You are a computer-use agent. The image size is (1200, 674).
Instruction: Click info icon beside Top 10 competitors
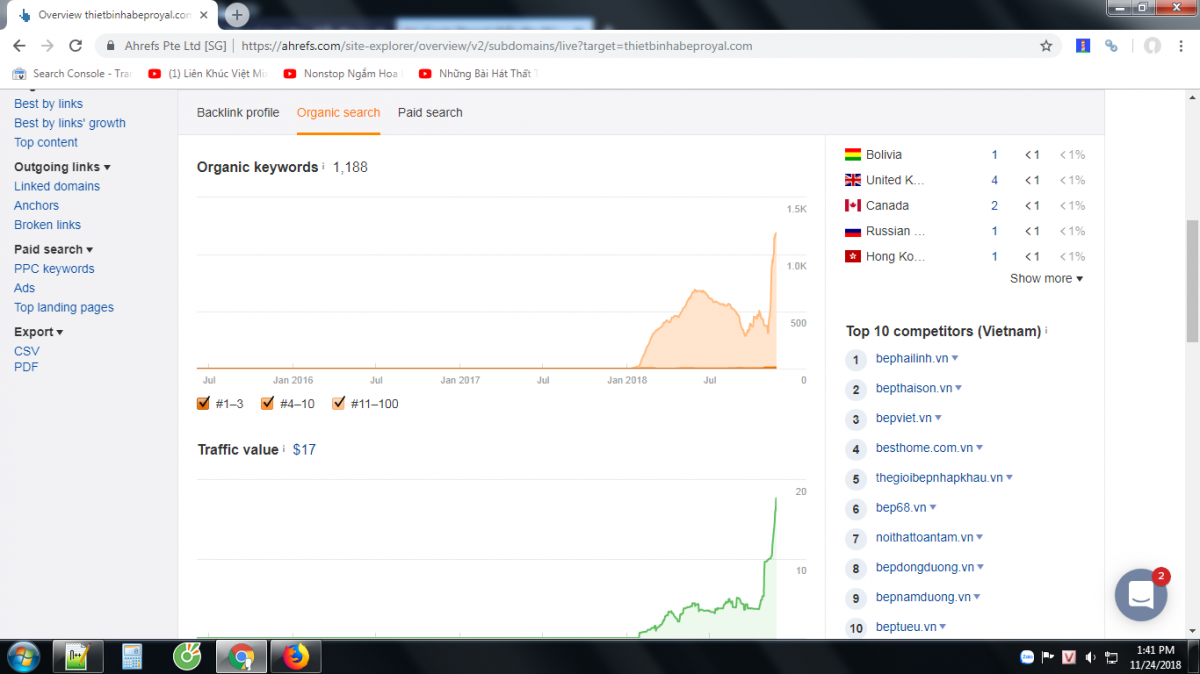pos(1046,331)
